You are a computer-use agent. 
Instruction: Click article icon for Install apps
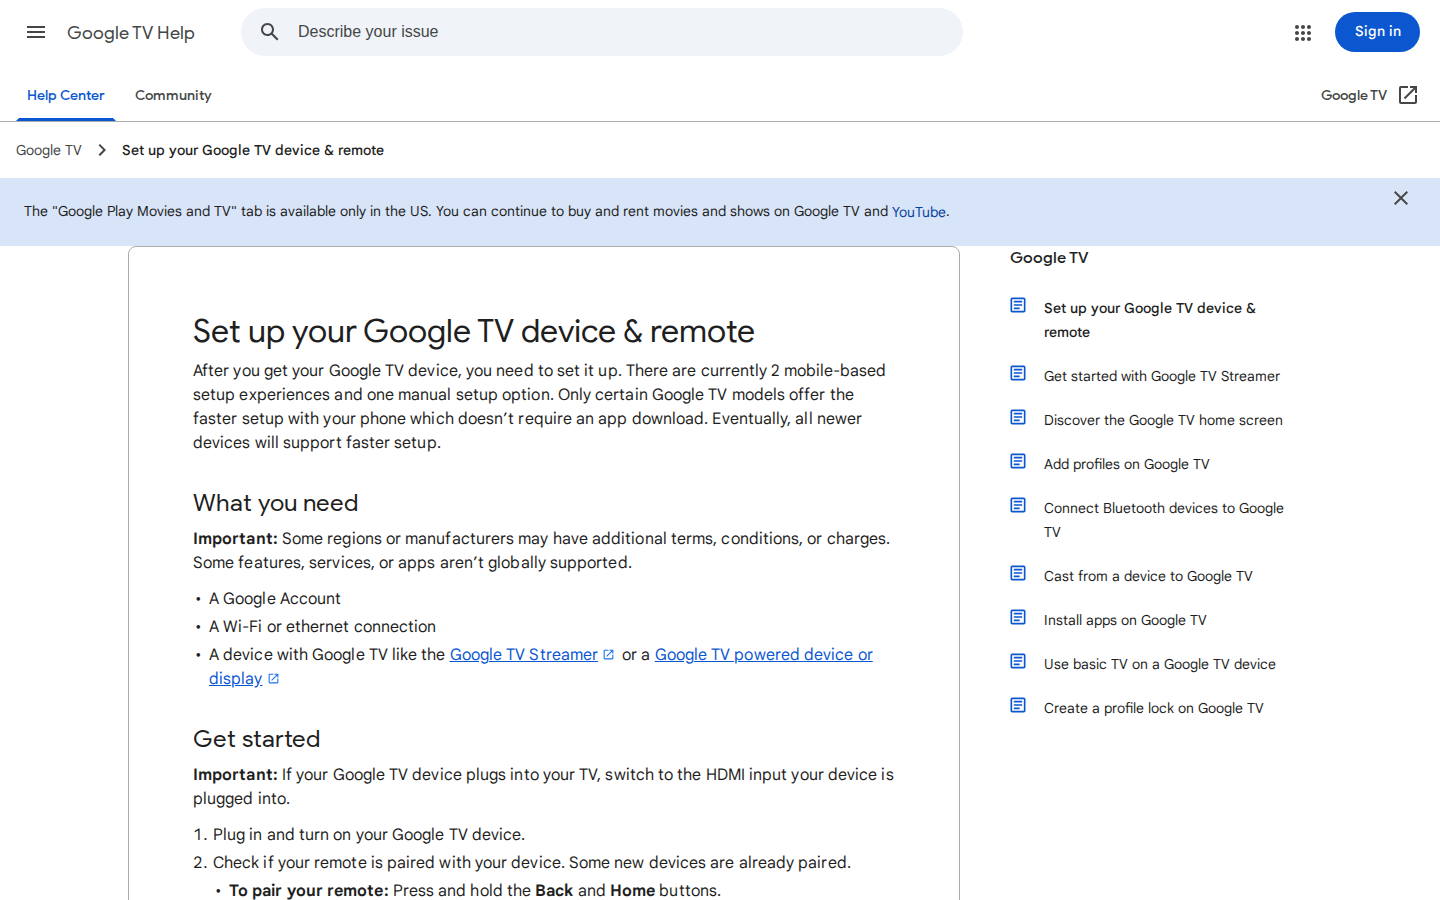pyautogui.click(x=1018, y=617)
